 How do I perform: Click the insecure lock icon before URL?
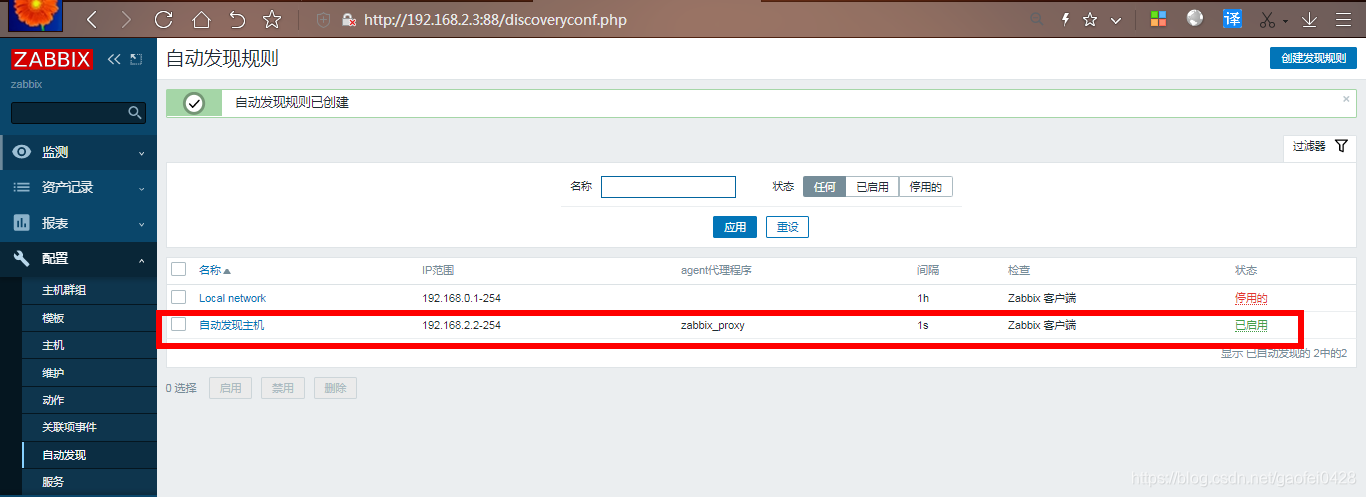click(x=349, y=19)
